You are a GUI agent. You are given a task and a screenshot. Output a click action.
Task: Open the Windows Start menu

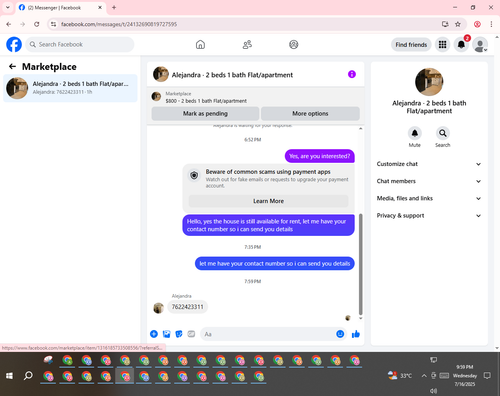pos(9,376)
